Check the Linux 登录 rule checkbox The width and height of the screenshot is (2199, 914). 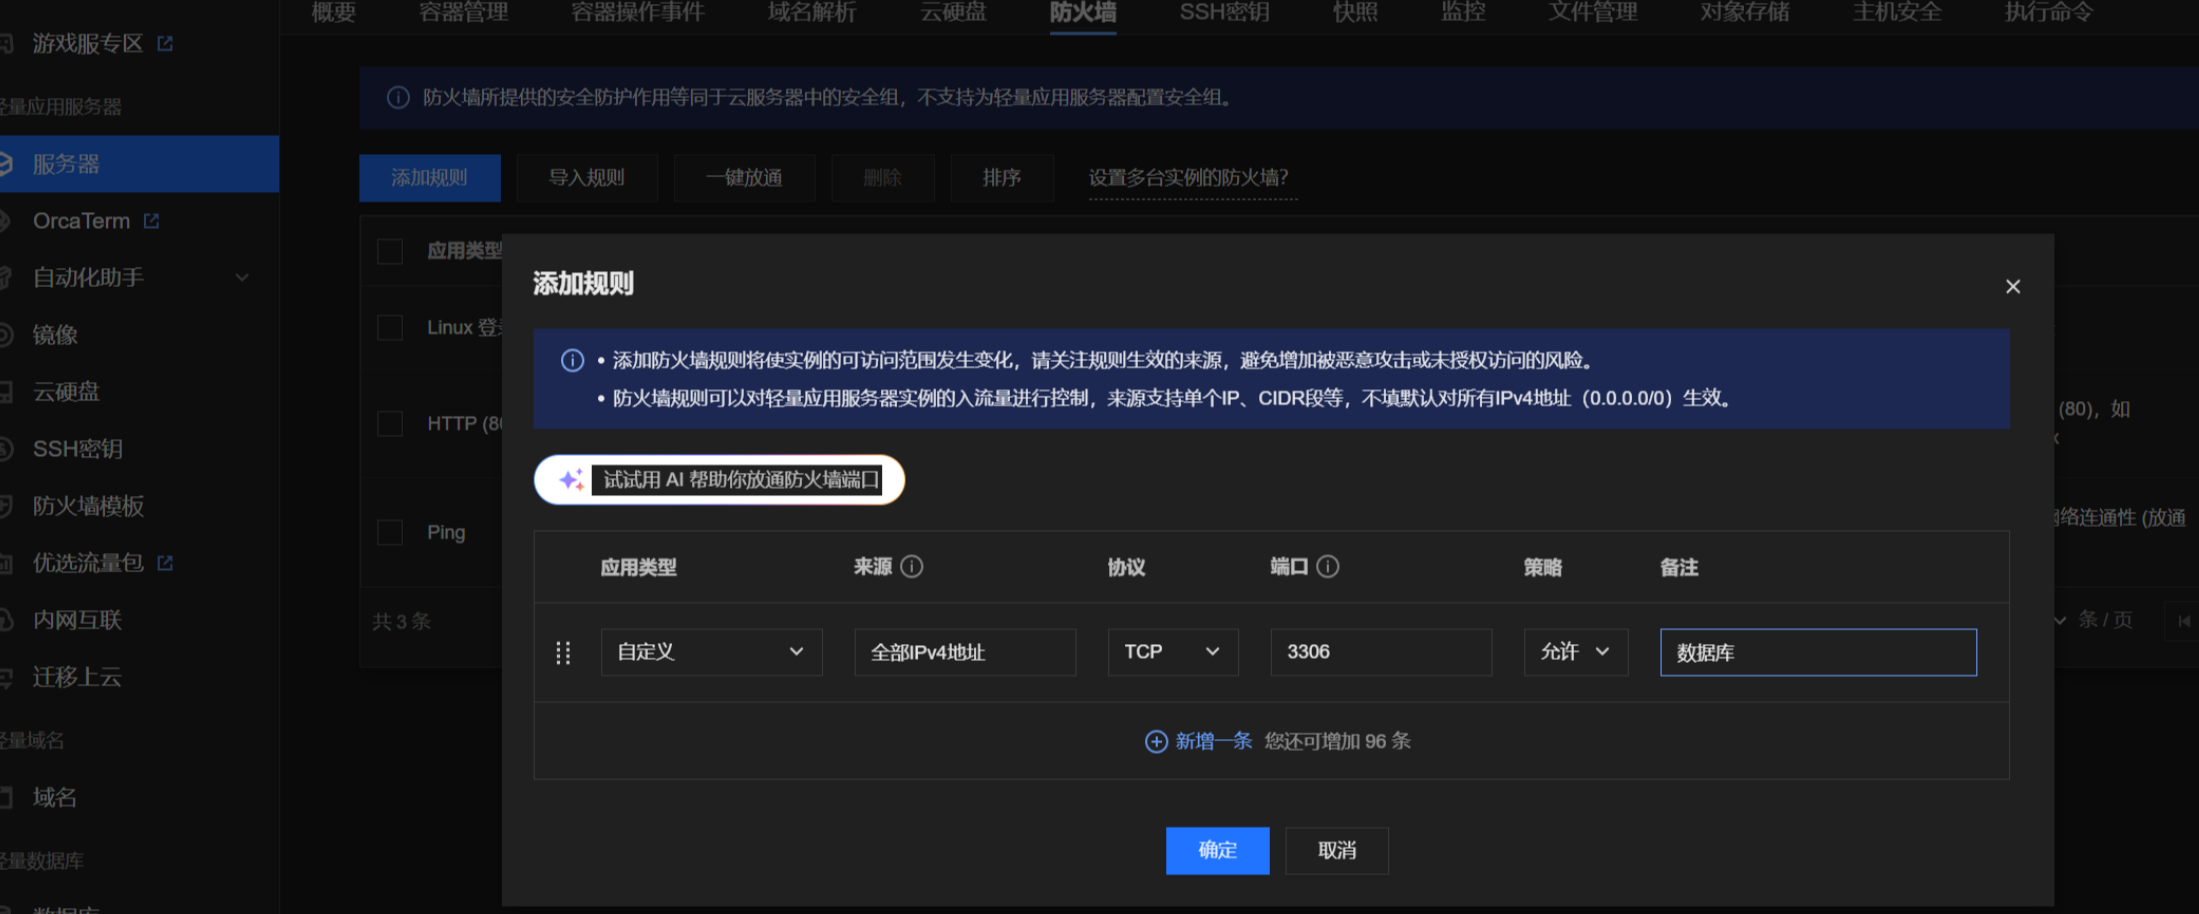point(389,327)
